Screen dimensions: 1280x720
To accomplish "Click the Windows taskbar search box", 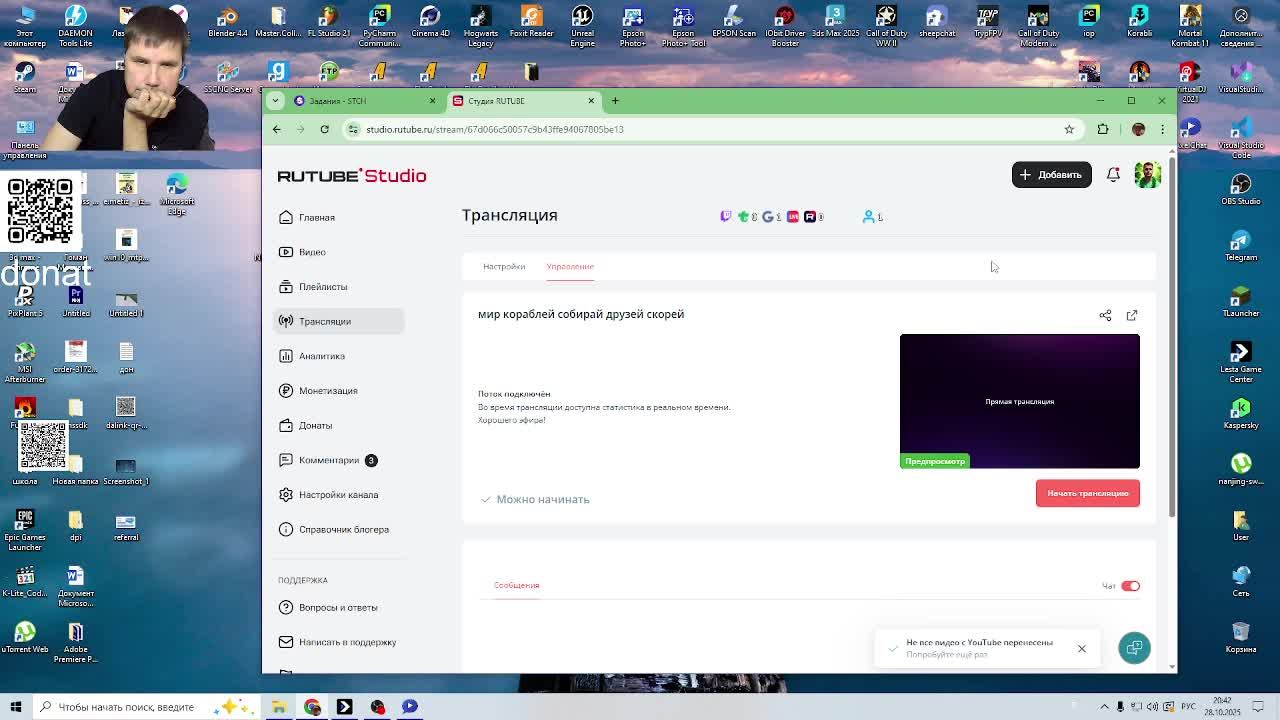I will coord(145,707).
